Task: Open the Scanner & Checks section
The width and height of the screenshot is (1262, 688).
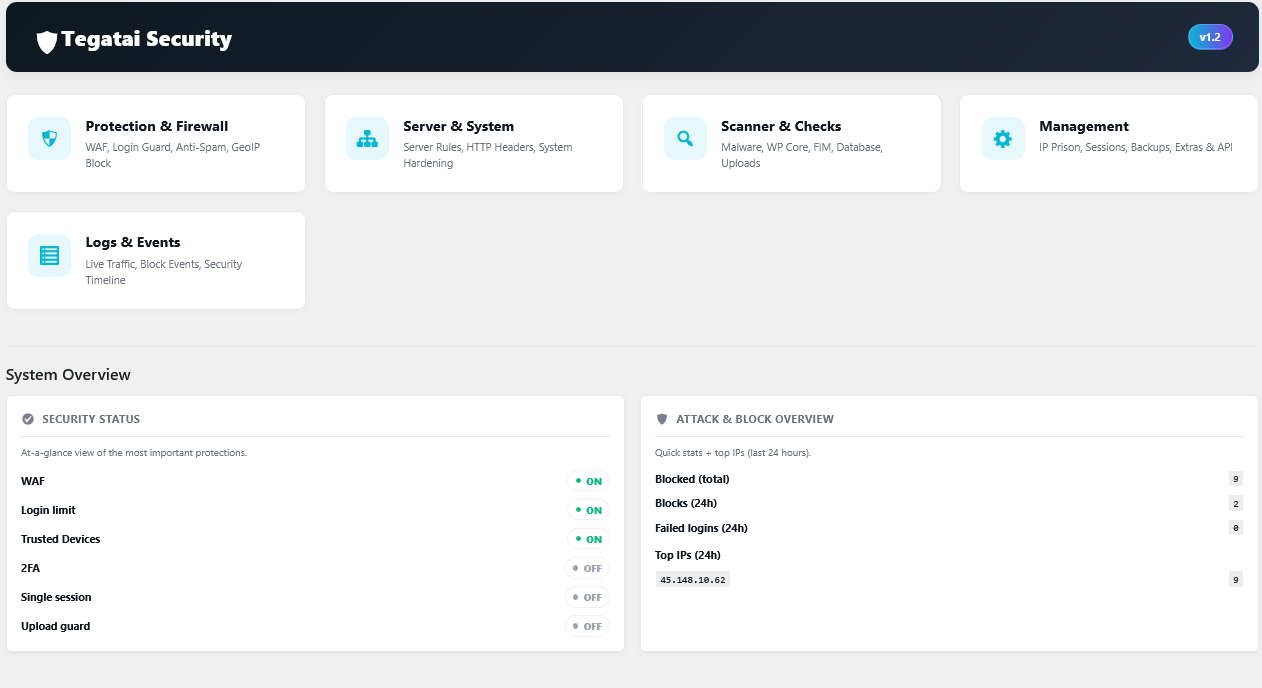Action: coord(792,144)
